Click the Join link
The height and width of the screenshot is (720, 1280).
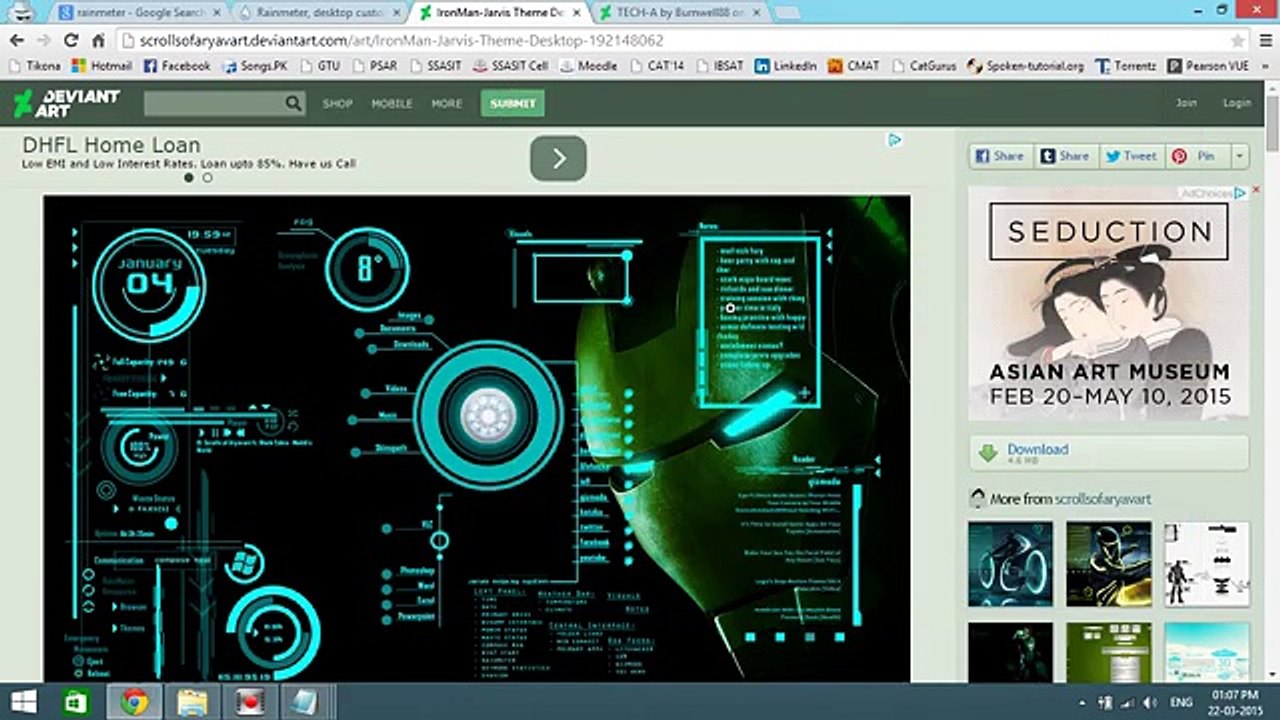1186,102
